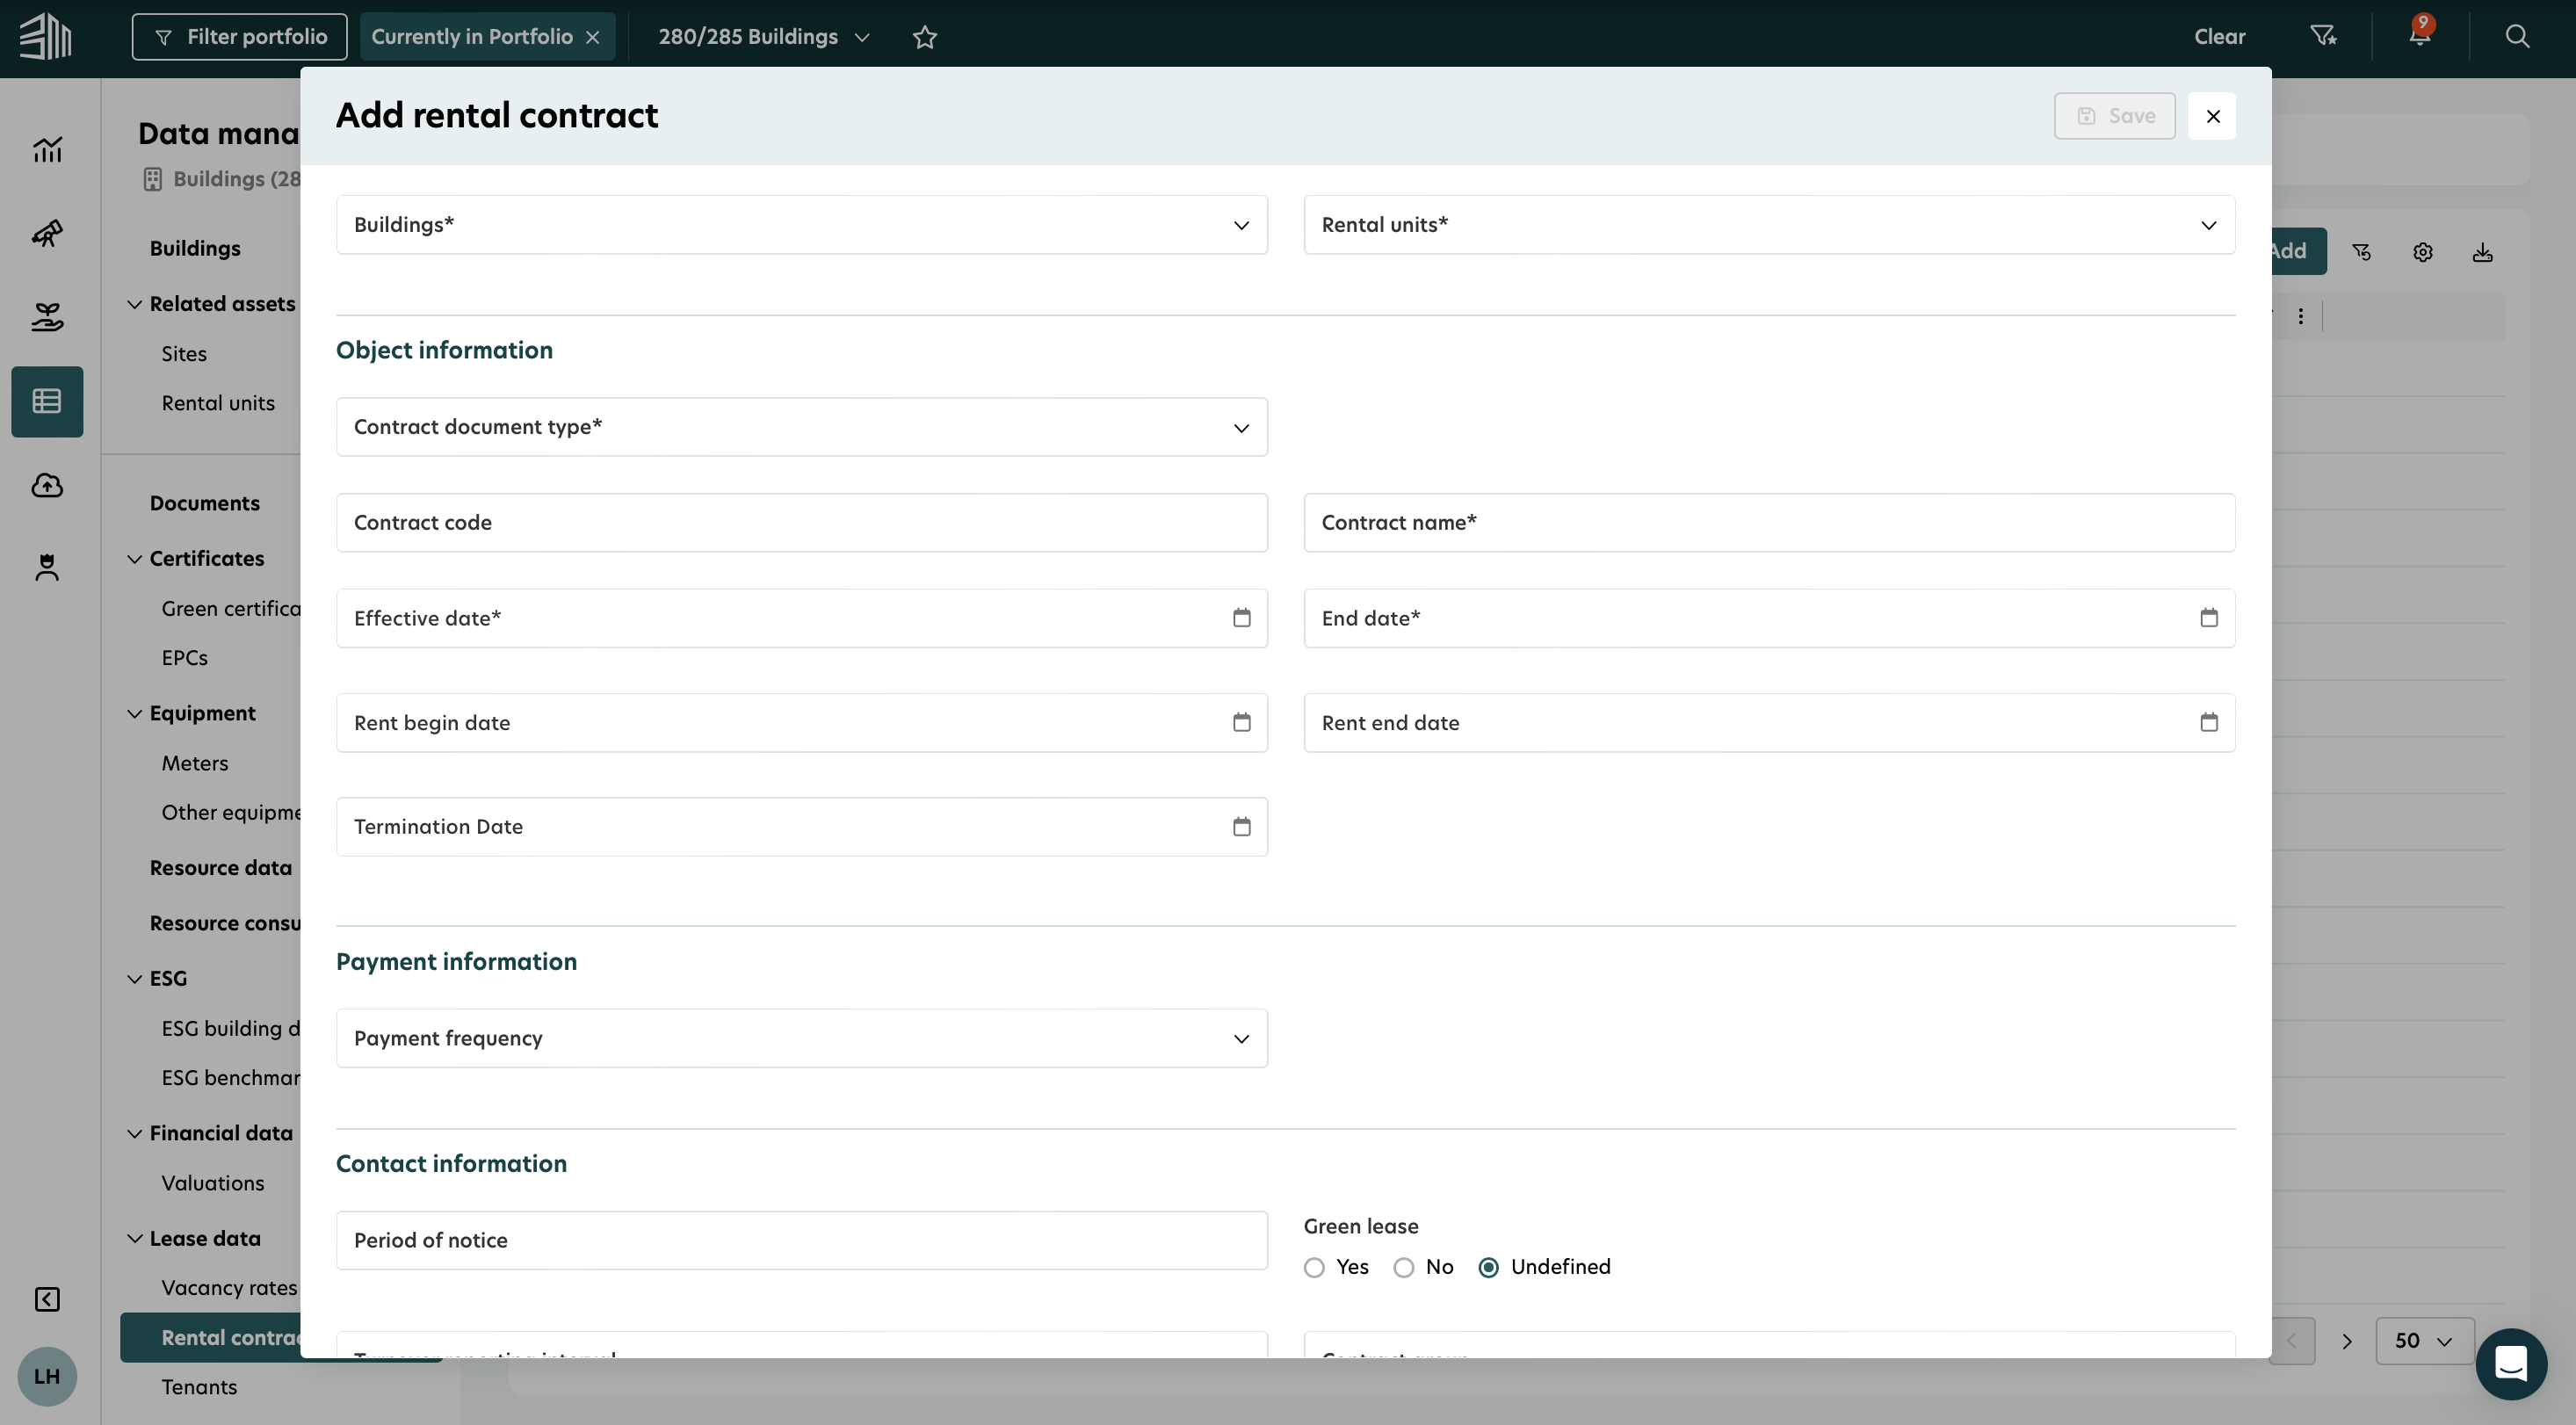Click the Filter portfolio button
The width and height of the screenshot is (2576, 1425).
coord(239,37)
